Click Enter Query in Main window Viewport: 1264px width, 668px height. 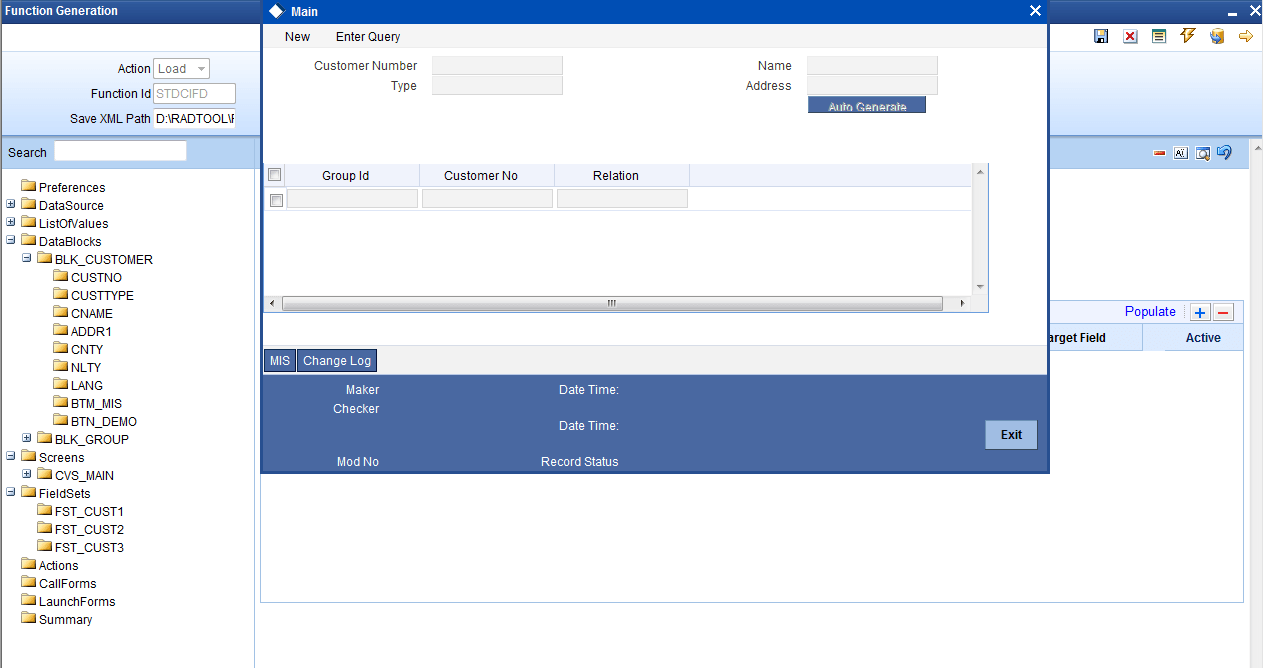(x=368, y=36)
